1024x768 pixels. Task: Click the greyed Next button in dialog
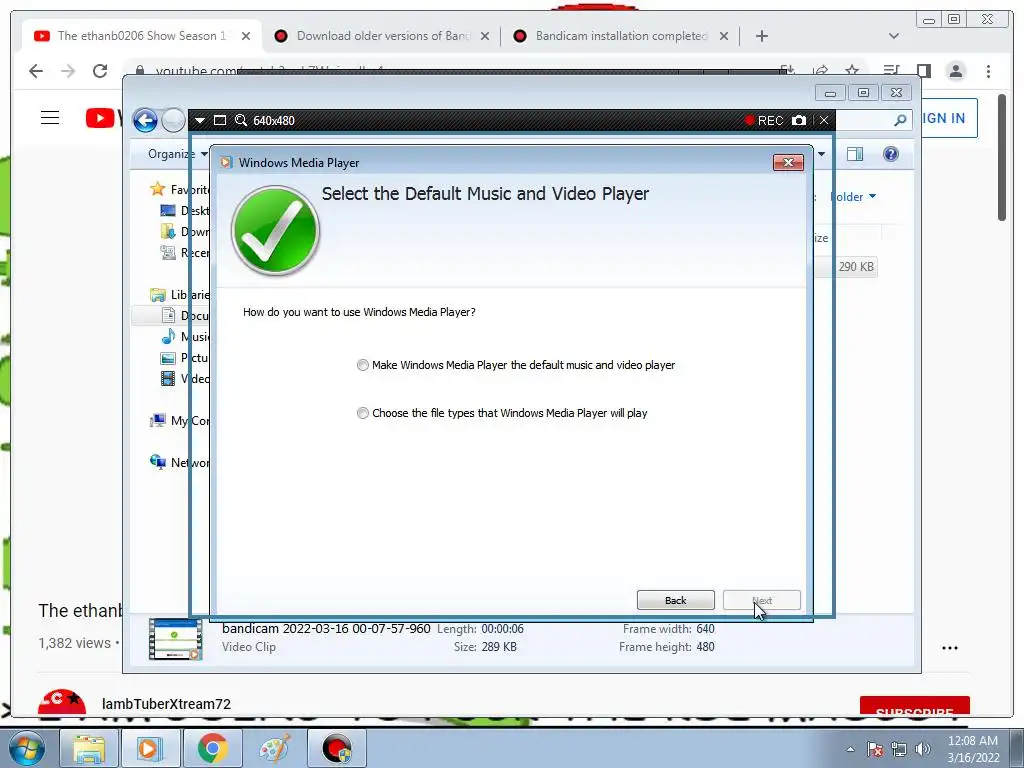[761, 600]
